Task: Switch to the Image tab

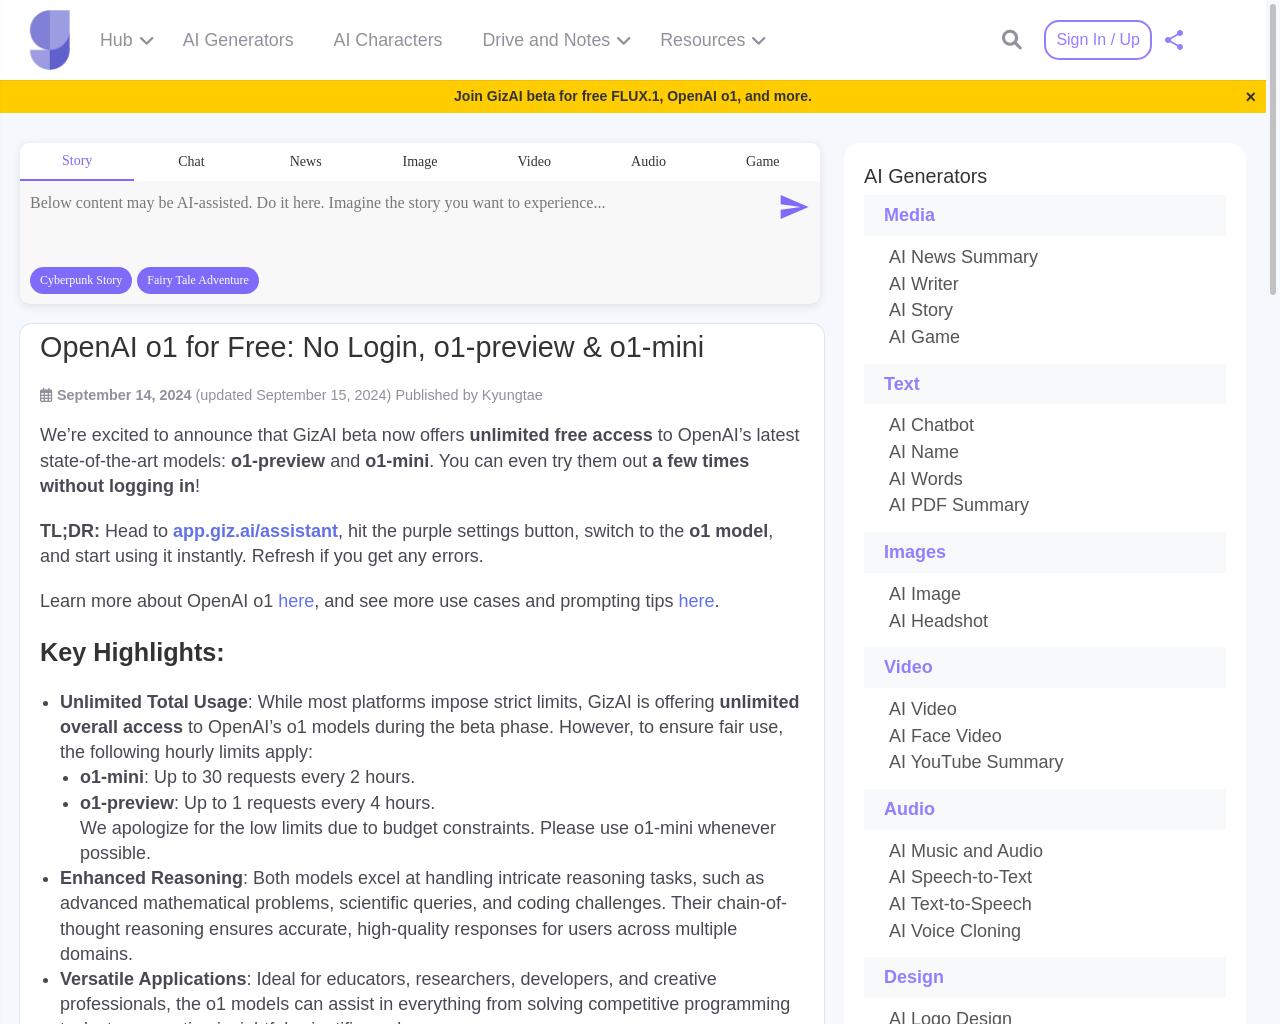Action: pos(420,161)
